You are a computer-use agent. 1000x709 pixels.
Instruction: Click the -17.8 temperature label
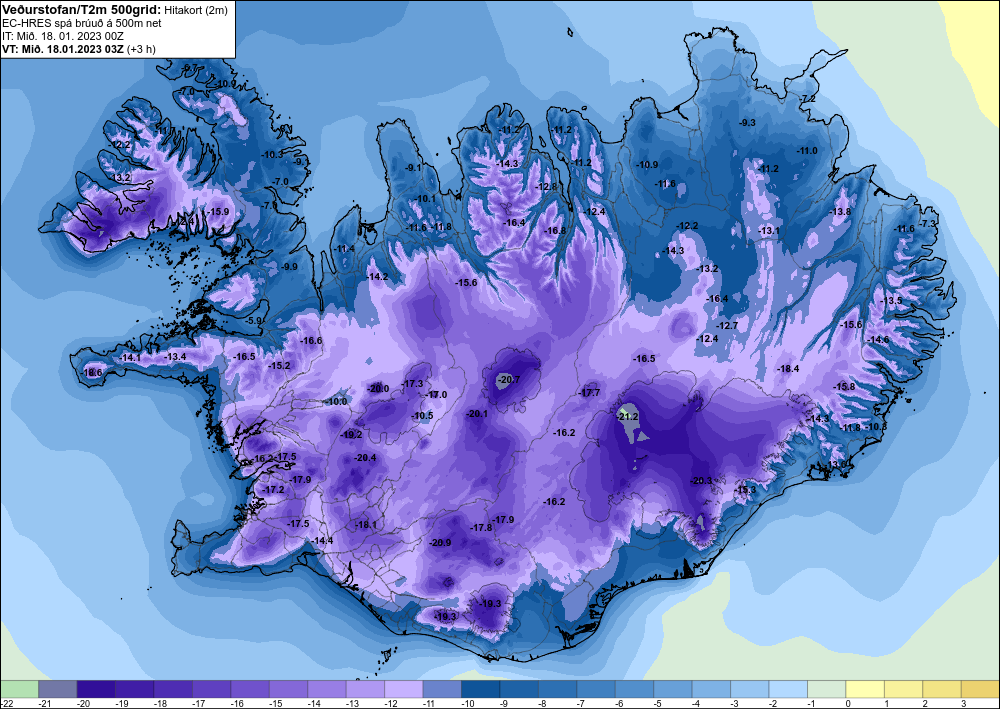(x=482, y=528)
